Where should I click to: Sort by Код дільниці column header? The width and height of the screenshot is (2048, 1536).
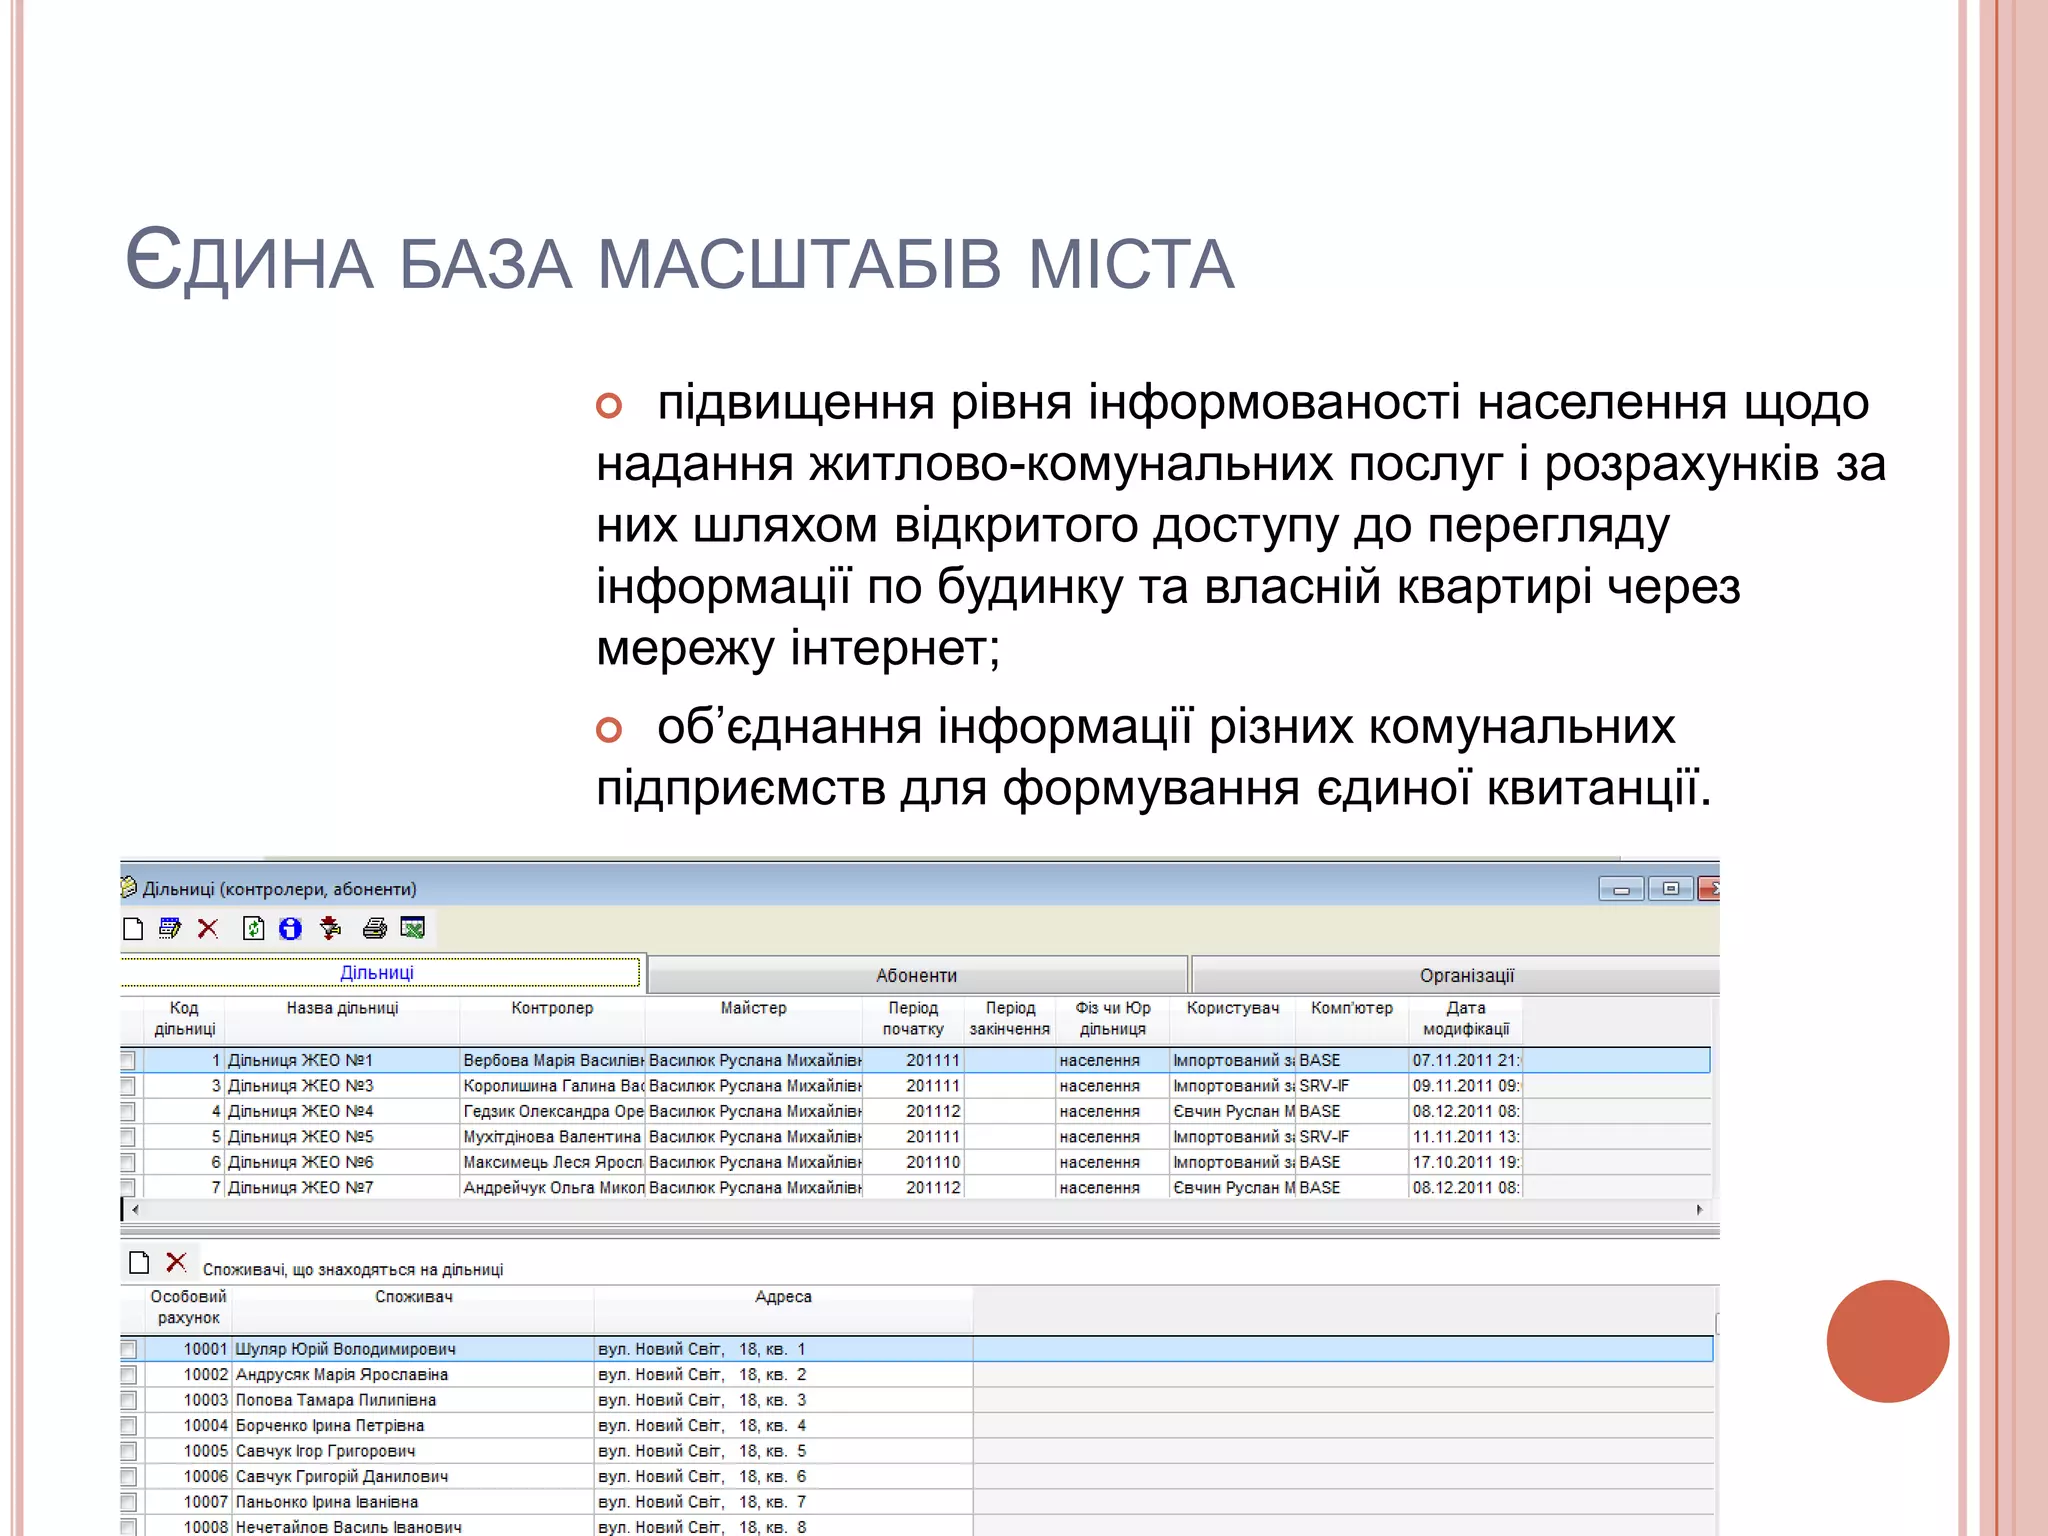coord(184,1019)
